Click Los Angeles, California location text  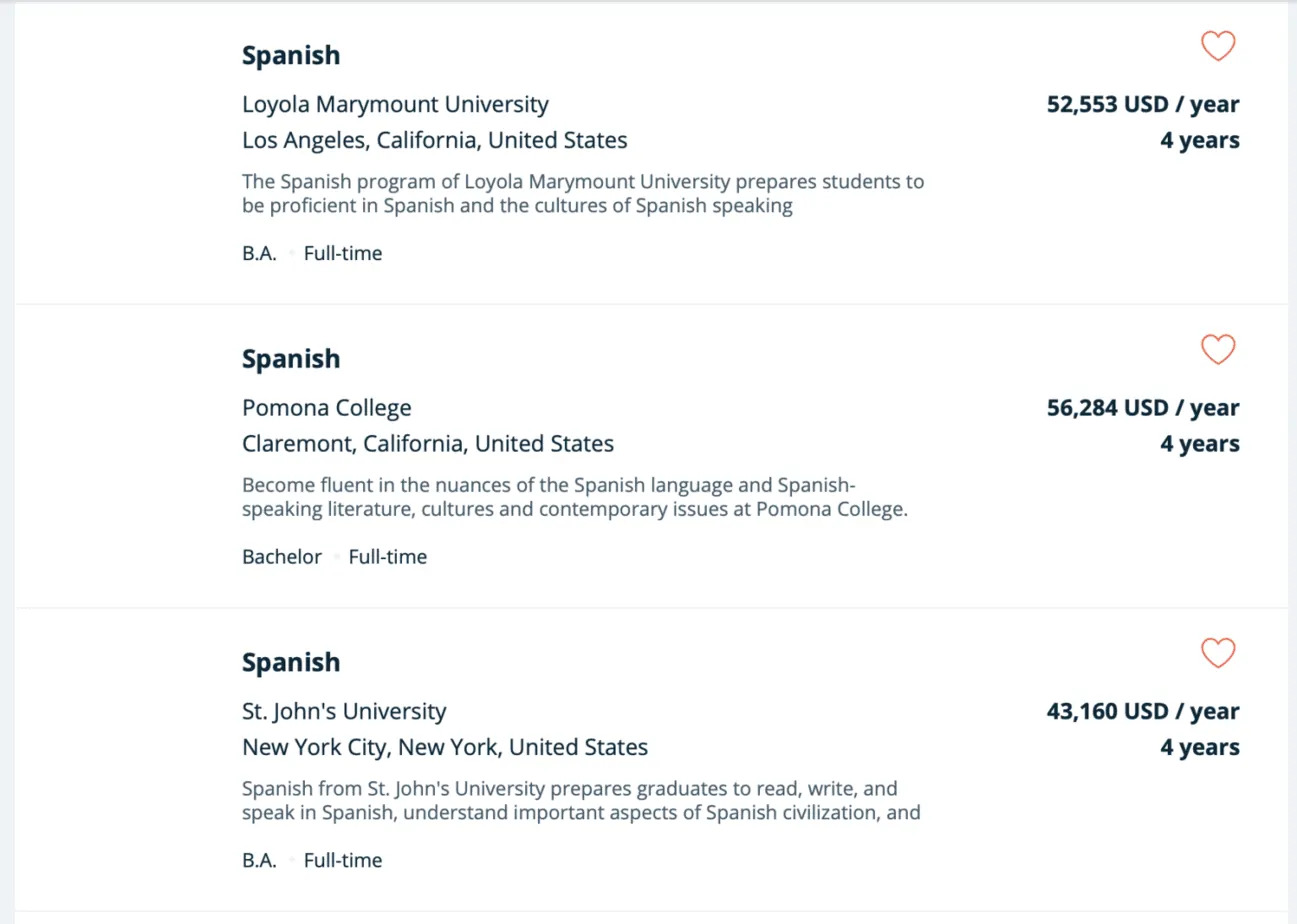point(435,140)
